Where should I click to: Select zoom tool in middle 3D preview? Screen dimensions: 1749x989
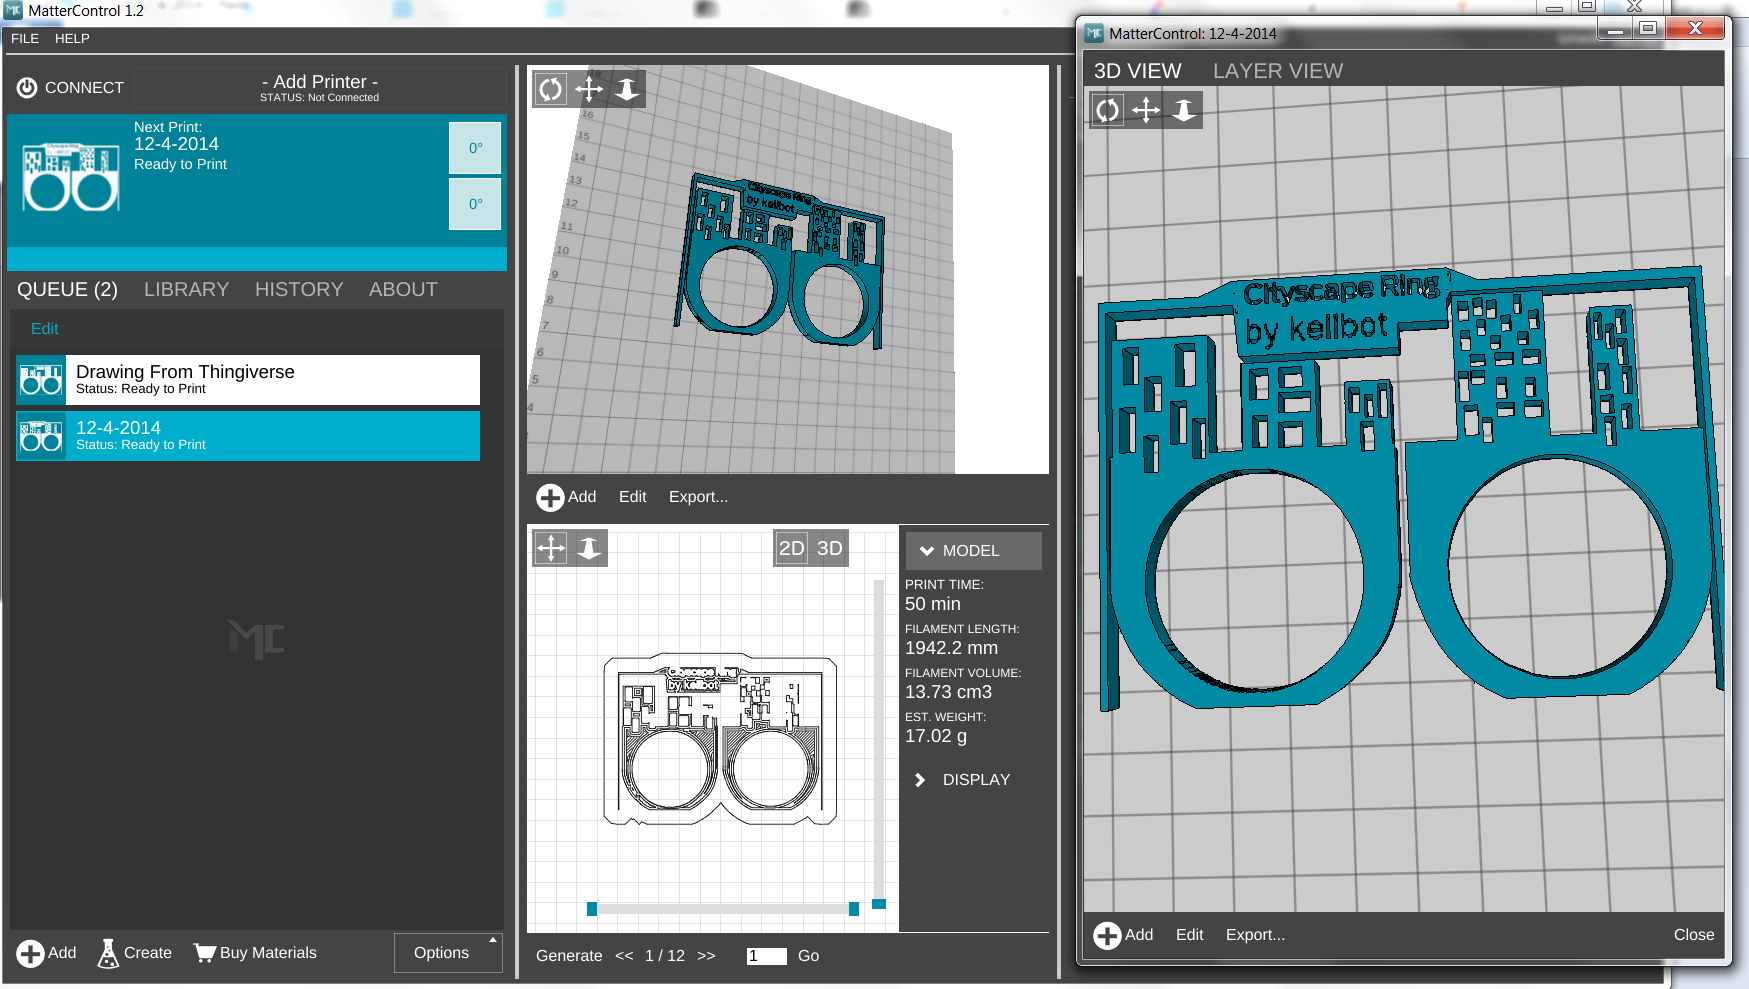pos(627,90)
